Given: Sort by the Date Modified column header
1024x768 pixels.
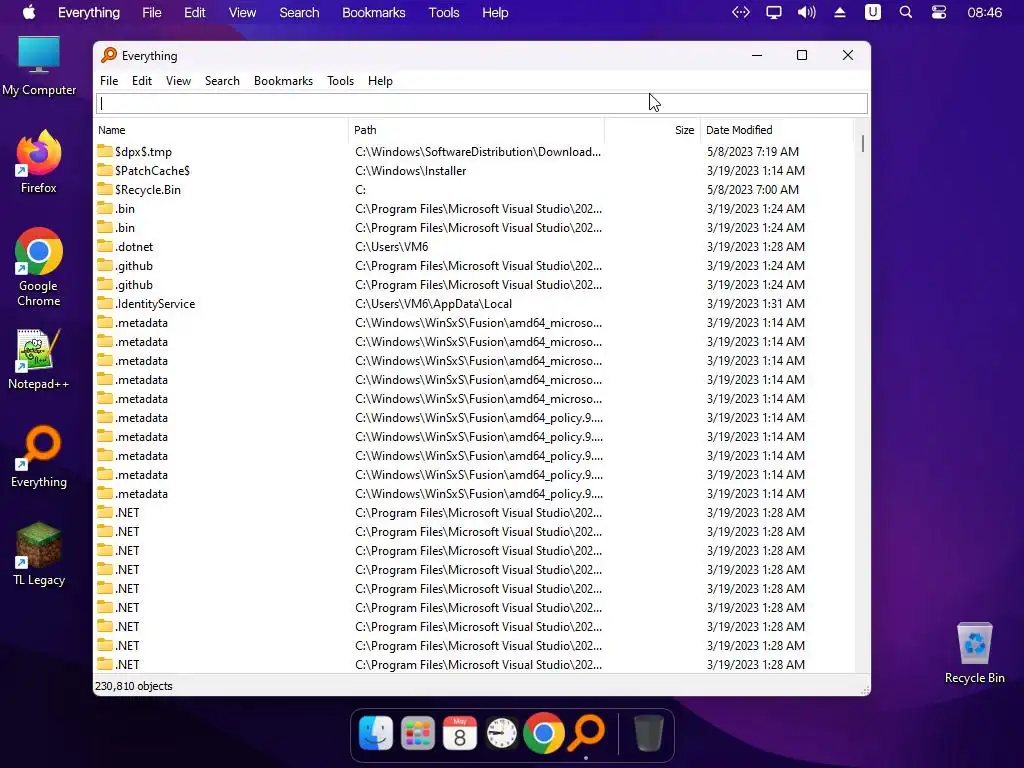Looking at the screenshot, I should click(777, 130).
